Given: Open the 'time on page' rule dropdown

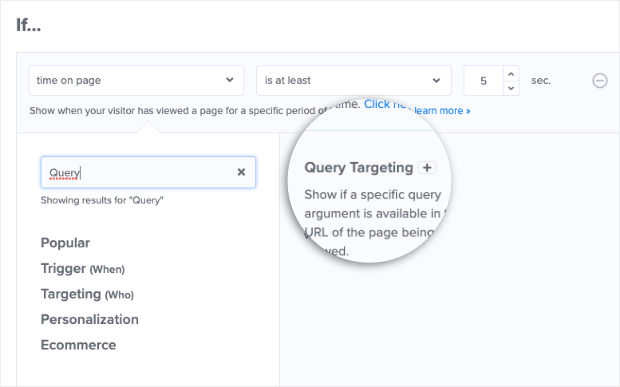Looking at the screenshot, I should 136,81.
